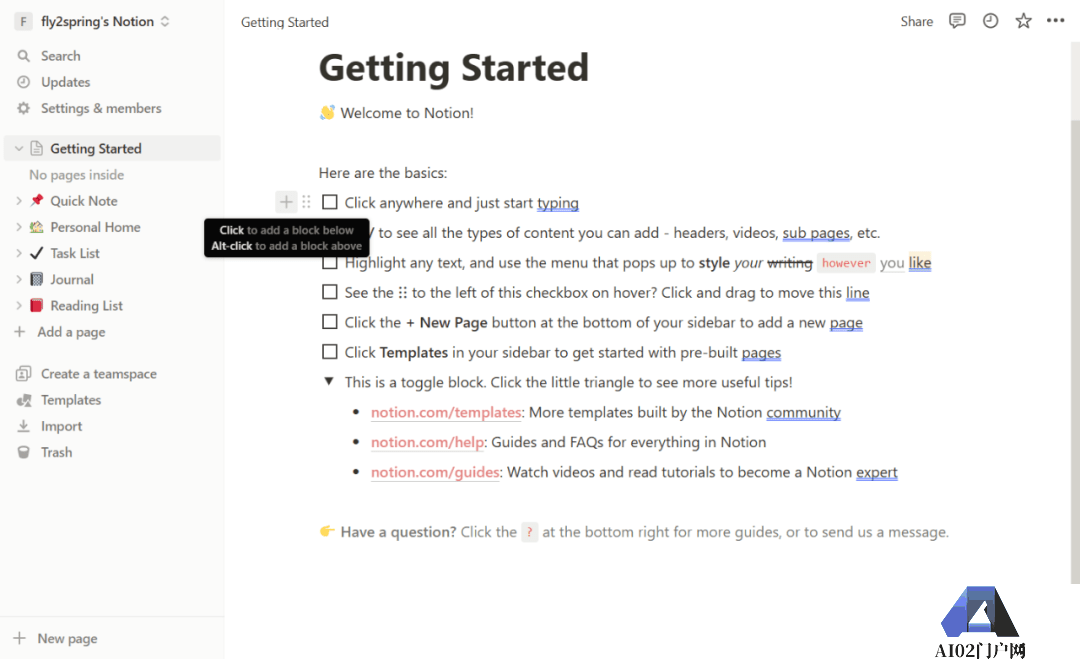Expand the Quick Note page chevron
The image size is (1080, 659).
pos(19,201)
